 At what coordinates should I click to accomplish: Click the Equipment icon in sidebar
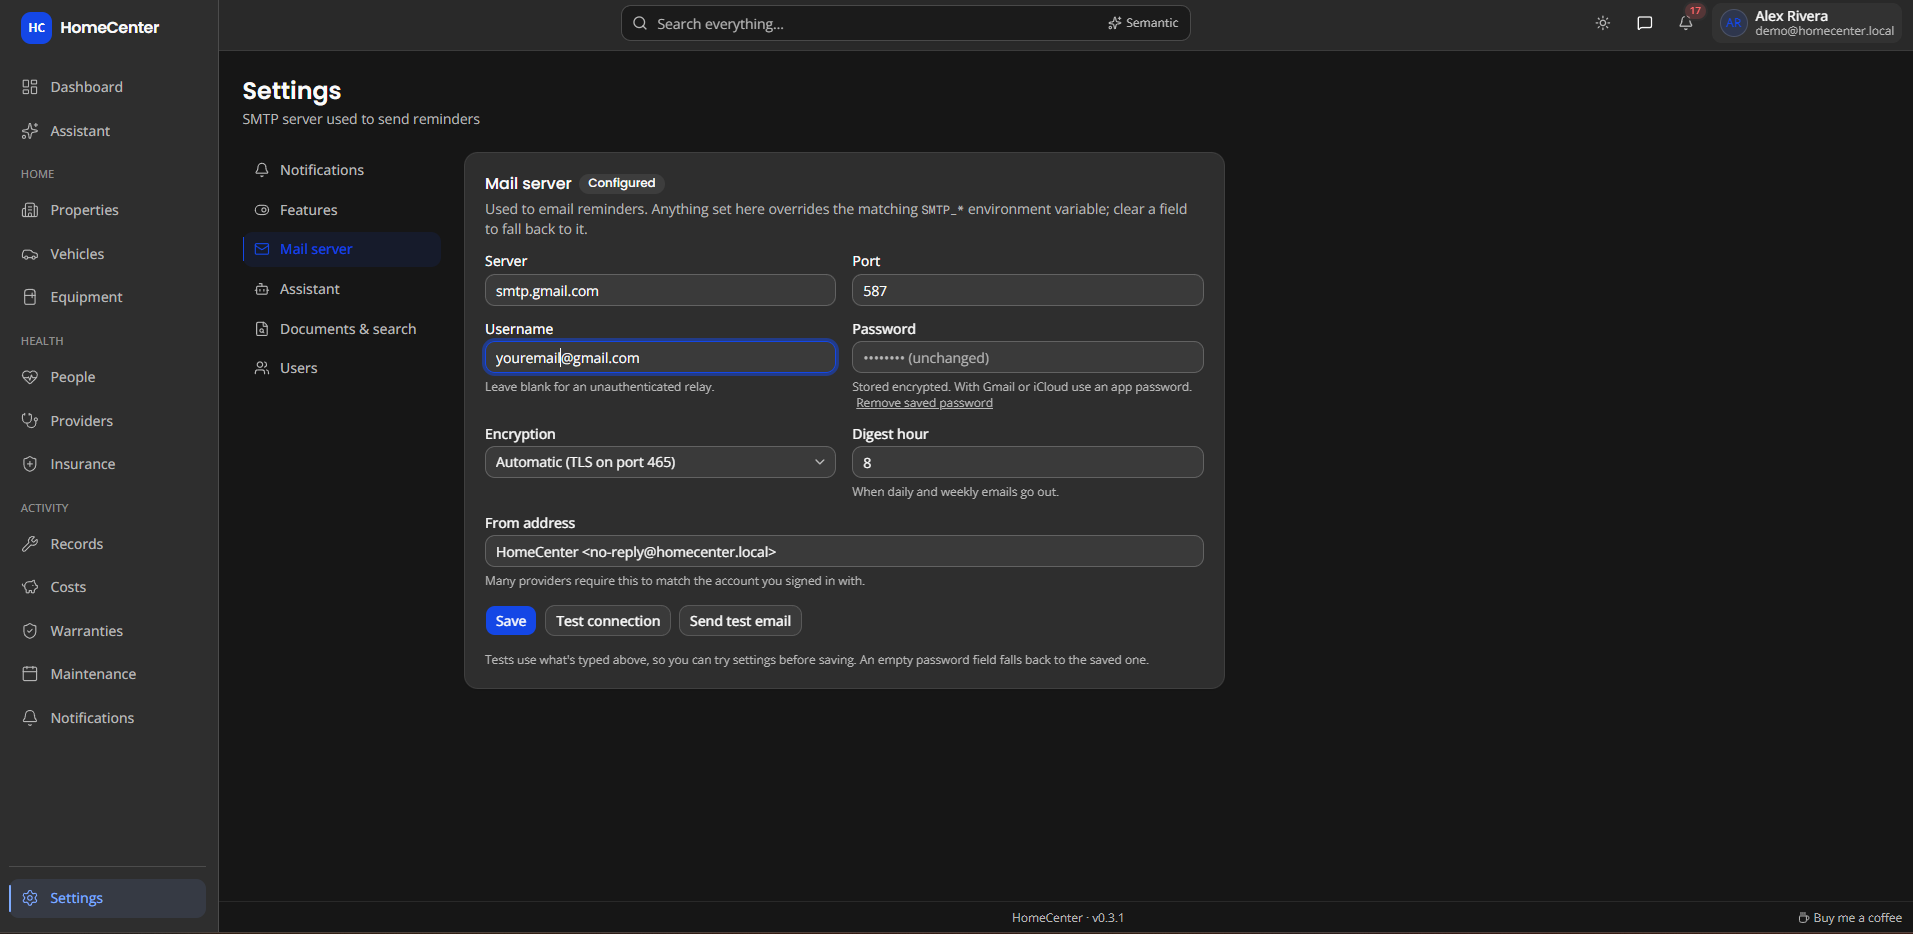[x=30, y=297]
